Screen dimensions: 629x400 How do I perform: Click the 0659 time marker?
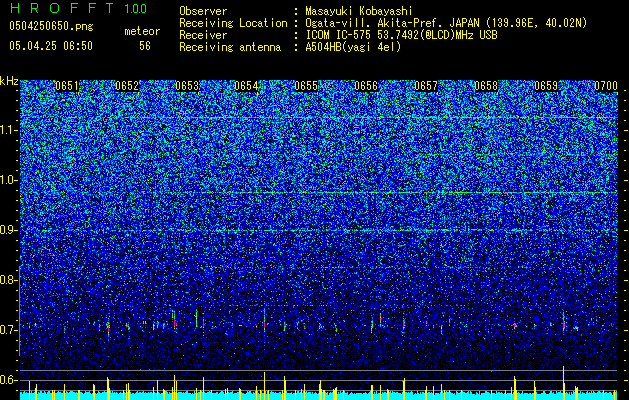[x=546, y=86]
